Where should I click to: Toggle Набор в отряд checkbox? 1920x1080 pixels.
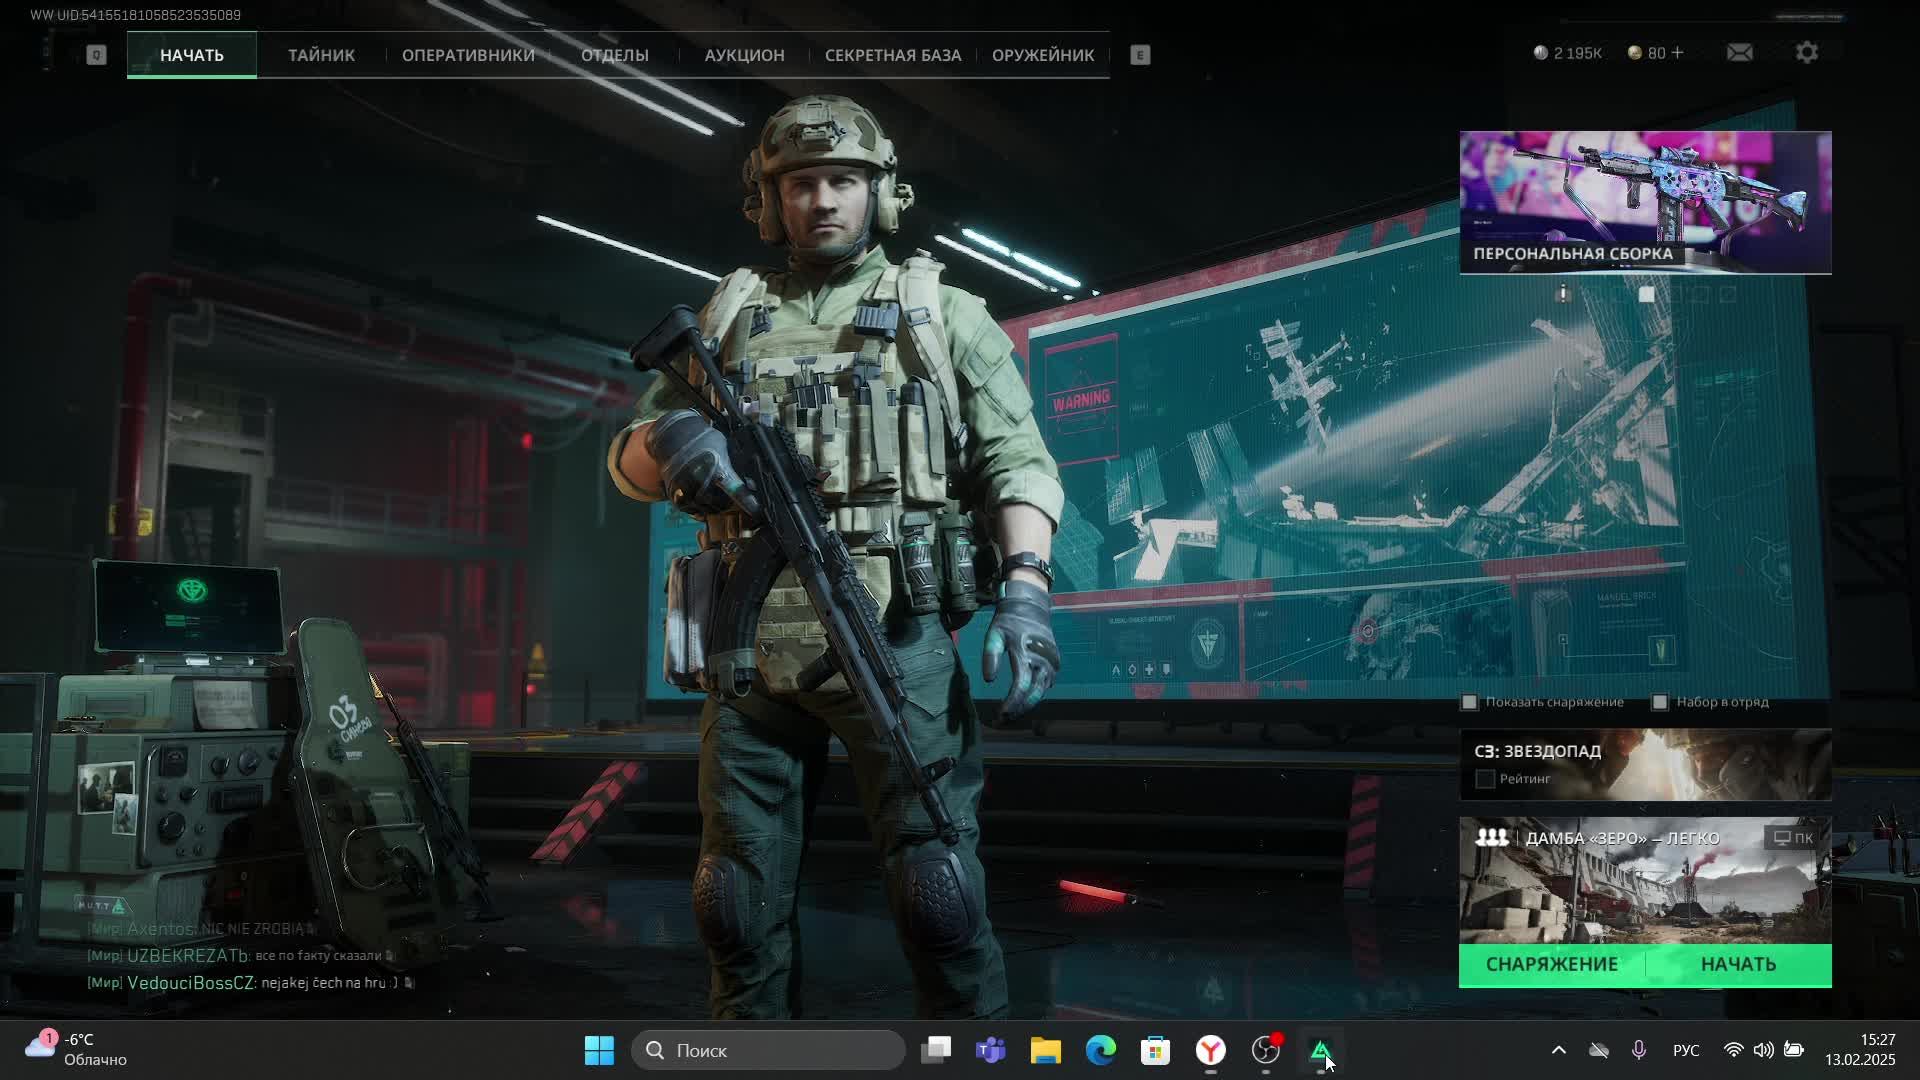[1660, 702]
